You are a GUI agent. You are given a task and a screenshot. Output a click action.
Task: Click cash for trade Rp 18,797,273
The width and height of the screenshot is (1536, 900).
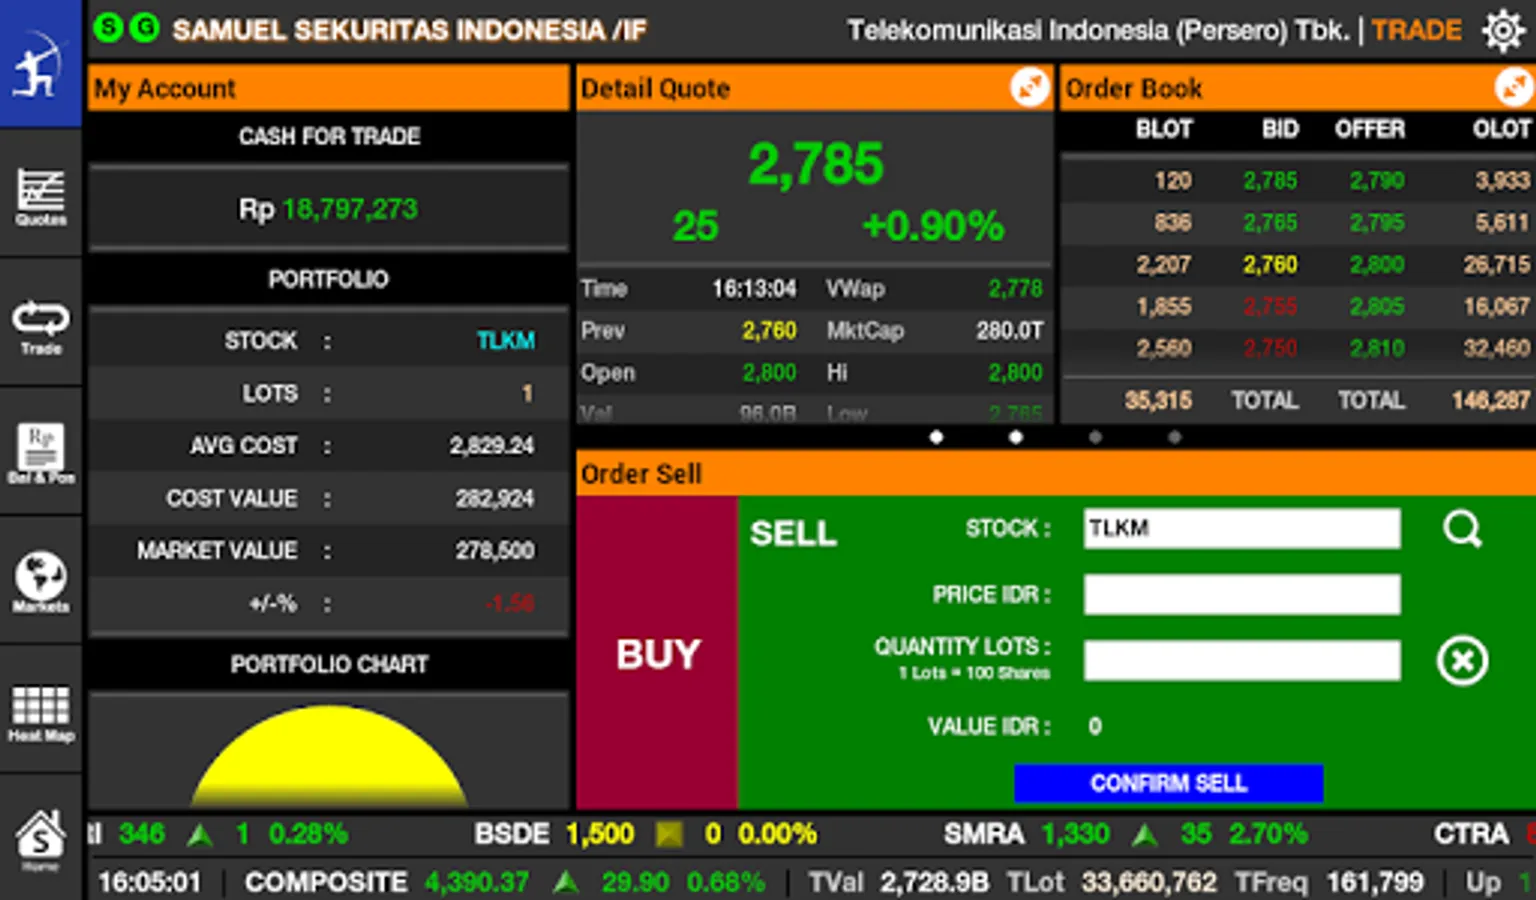328,209
